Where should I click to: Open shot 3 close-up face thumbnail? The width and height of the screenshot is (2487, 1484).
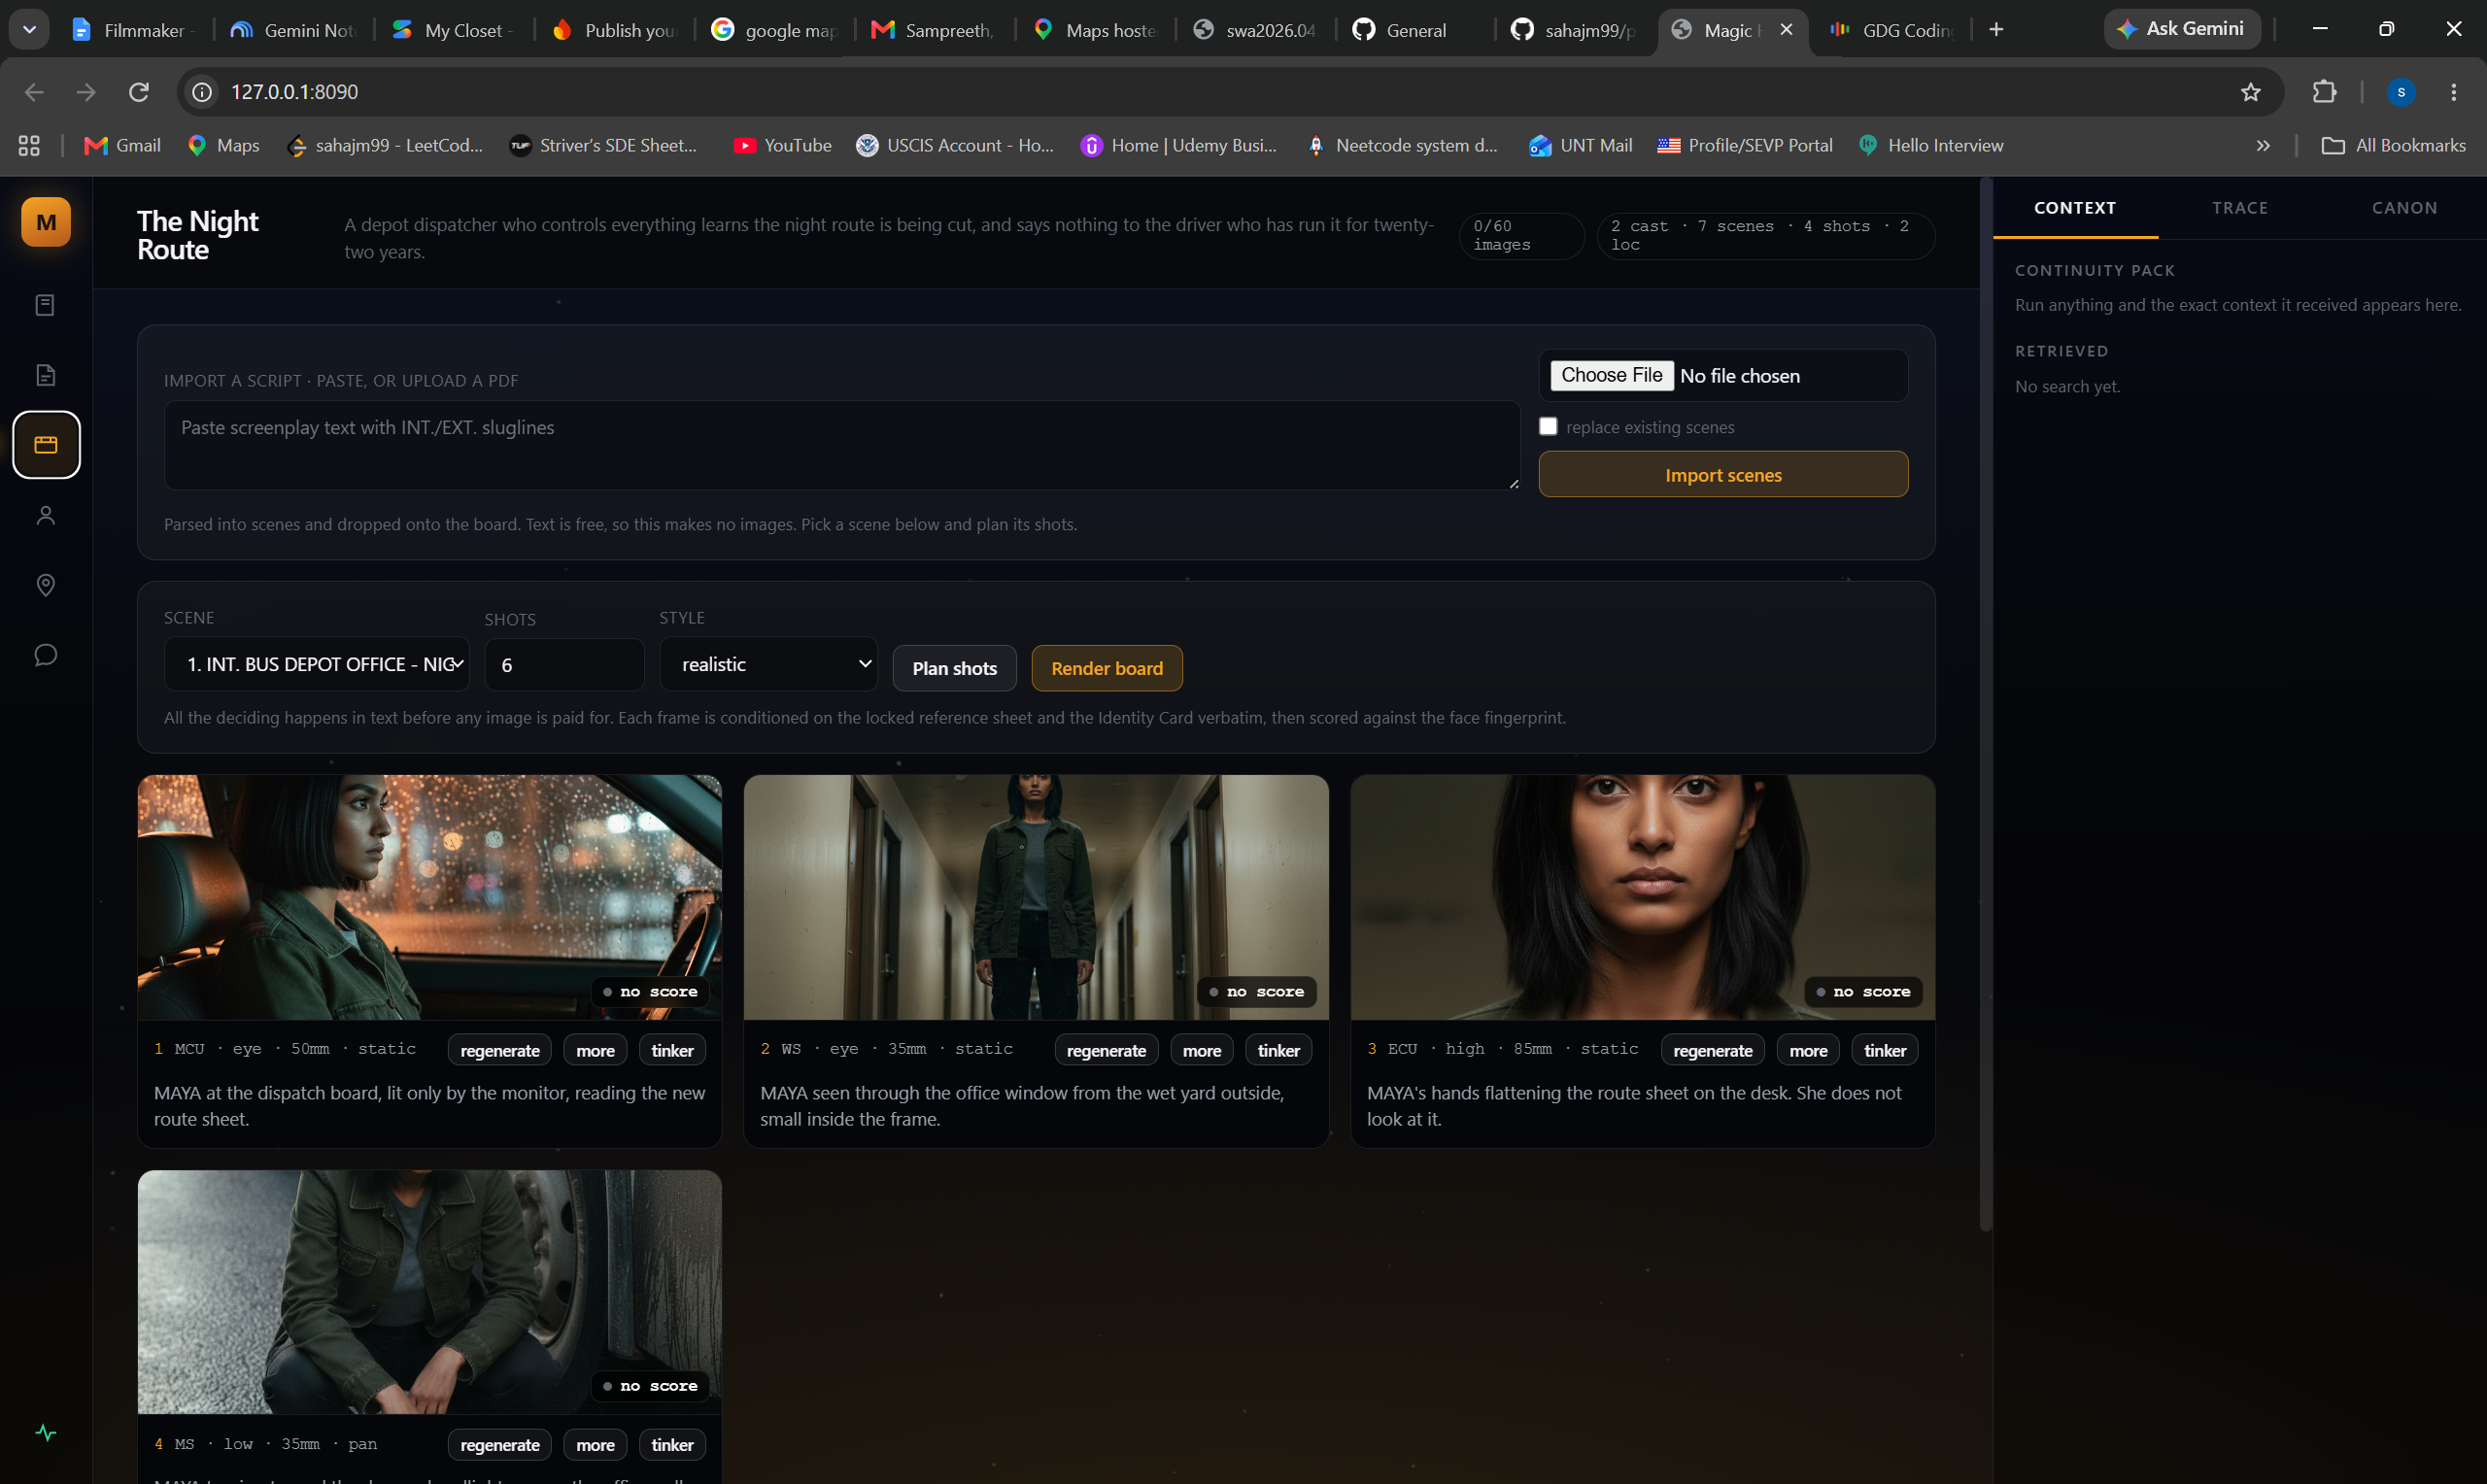point(1643,897)
